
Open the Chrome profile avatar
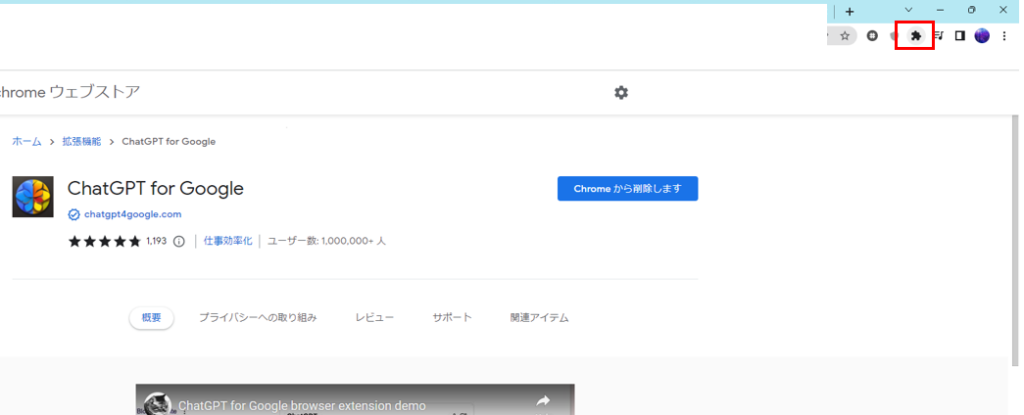pos(982,36)
